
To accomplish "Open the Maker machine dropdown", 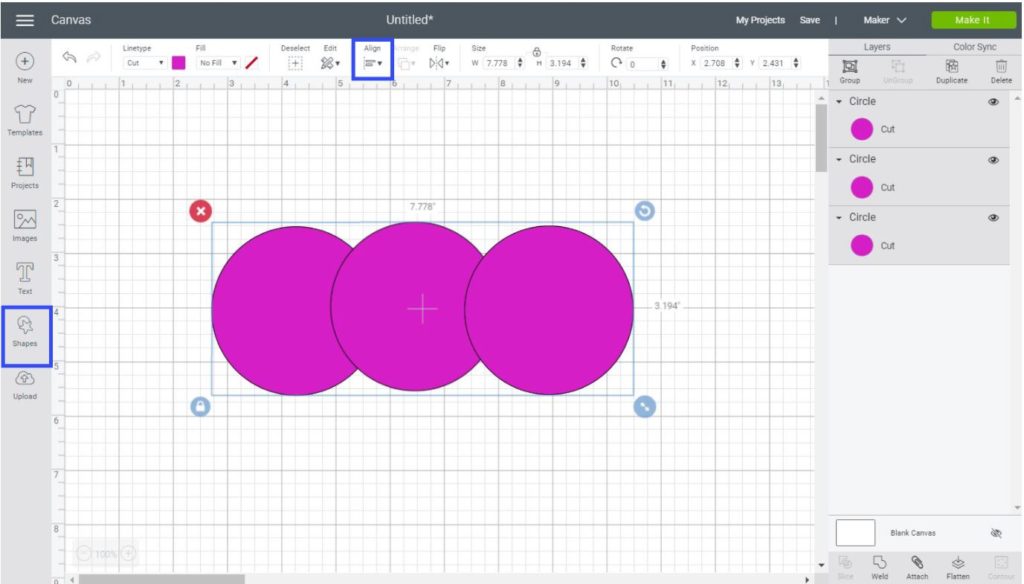I will click(x=885, y=20).
